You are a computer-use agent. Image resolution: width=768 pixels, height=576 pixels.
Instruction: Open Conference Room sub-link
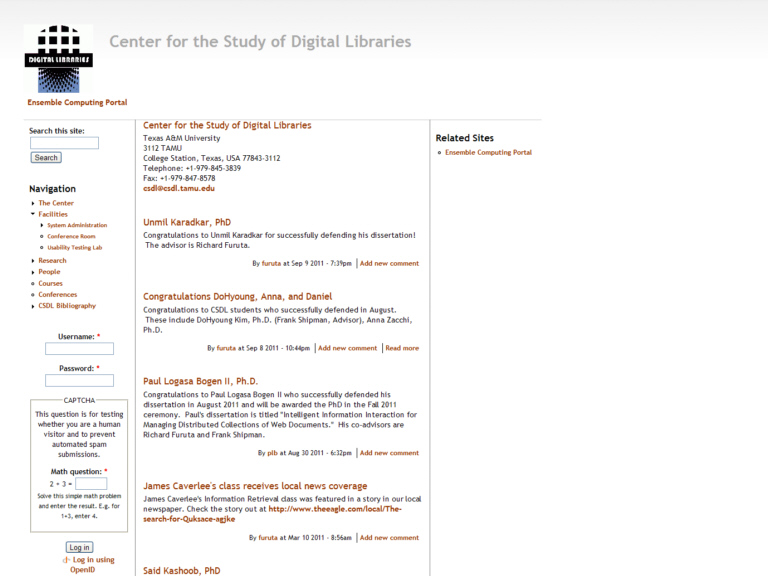click(72, 237)
